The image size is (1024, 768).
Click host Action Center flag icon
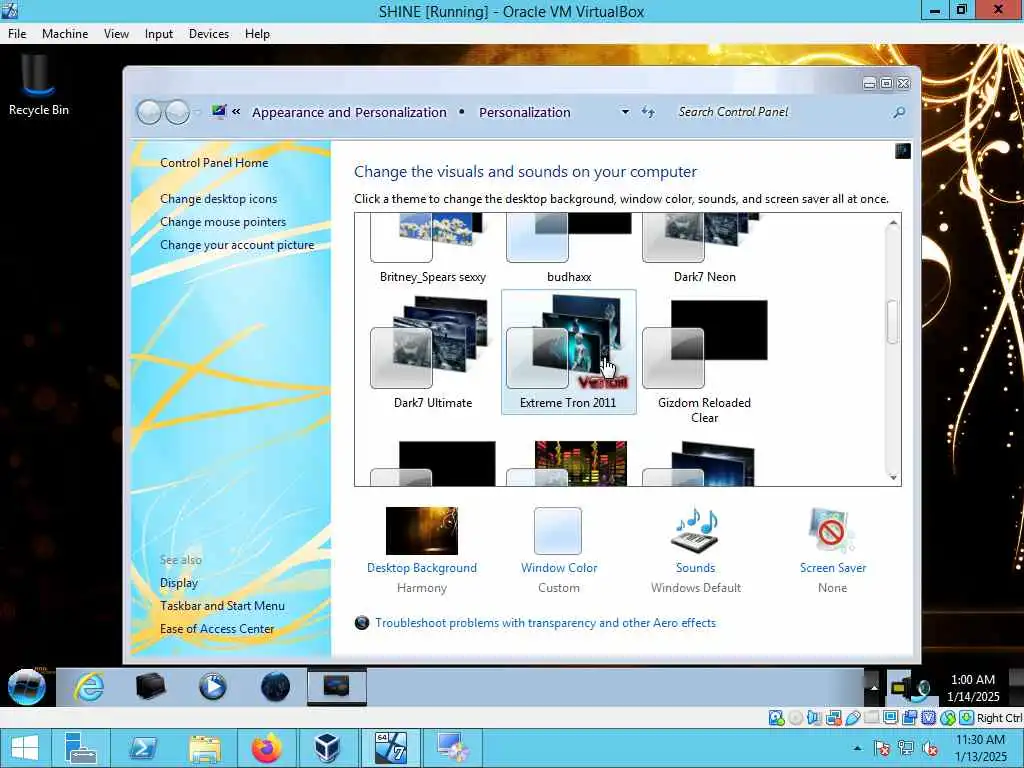882,748
